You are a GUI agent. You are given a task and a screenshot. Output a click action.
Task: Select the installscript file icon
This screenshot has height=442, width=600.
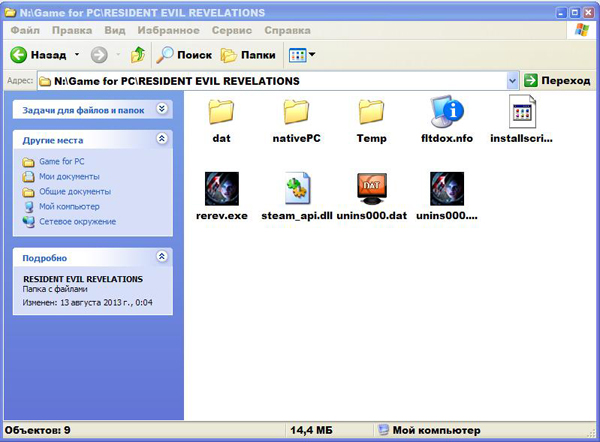522,111
